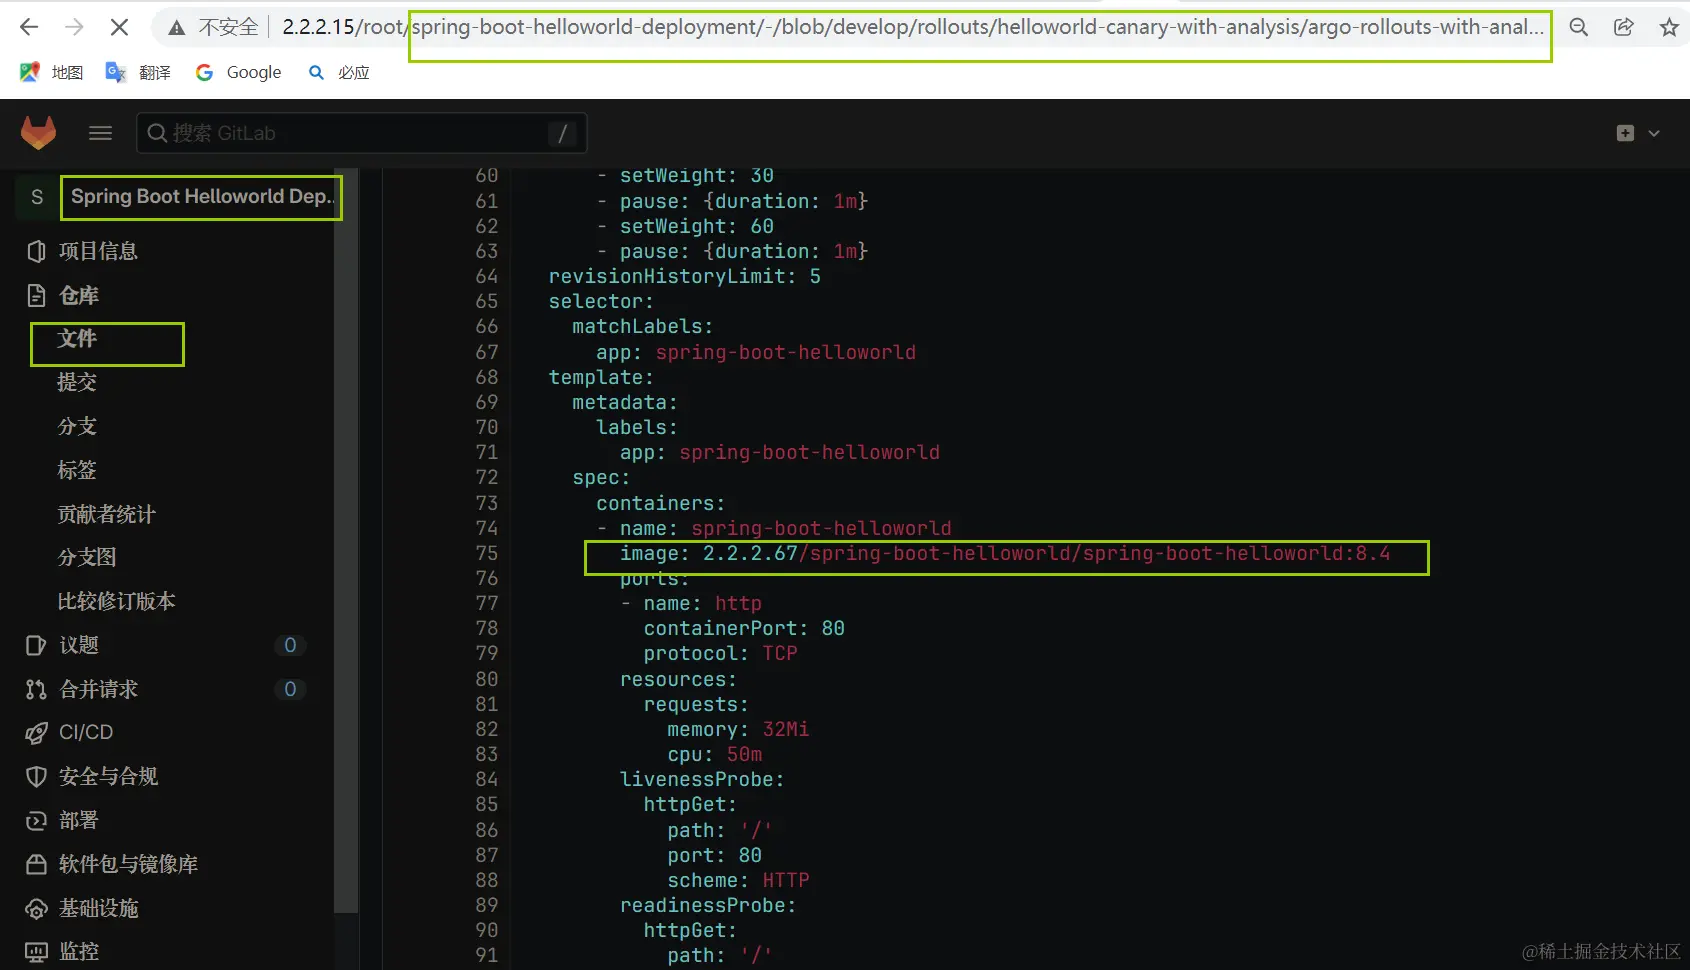Screen dimensions: 1690x970
Task: Click memory: 32Mi code line
Action: pyautogui.click(x=738, y=729)
